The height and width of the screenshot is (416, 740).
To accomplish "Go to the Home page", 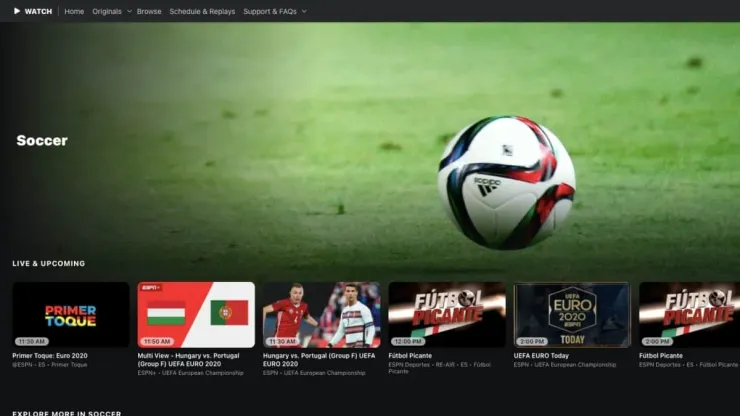I will click(x=74, y=11).
